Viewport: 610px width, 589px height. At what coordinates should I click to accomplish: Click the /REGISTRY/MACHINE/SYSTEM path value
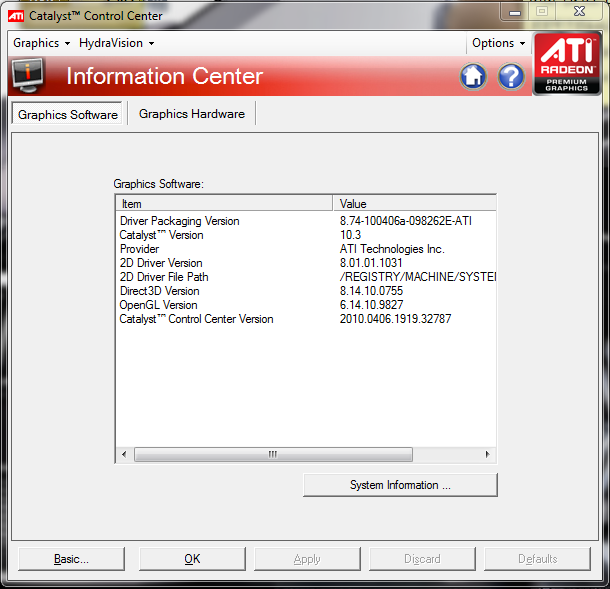pos(418,277)
